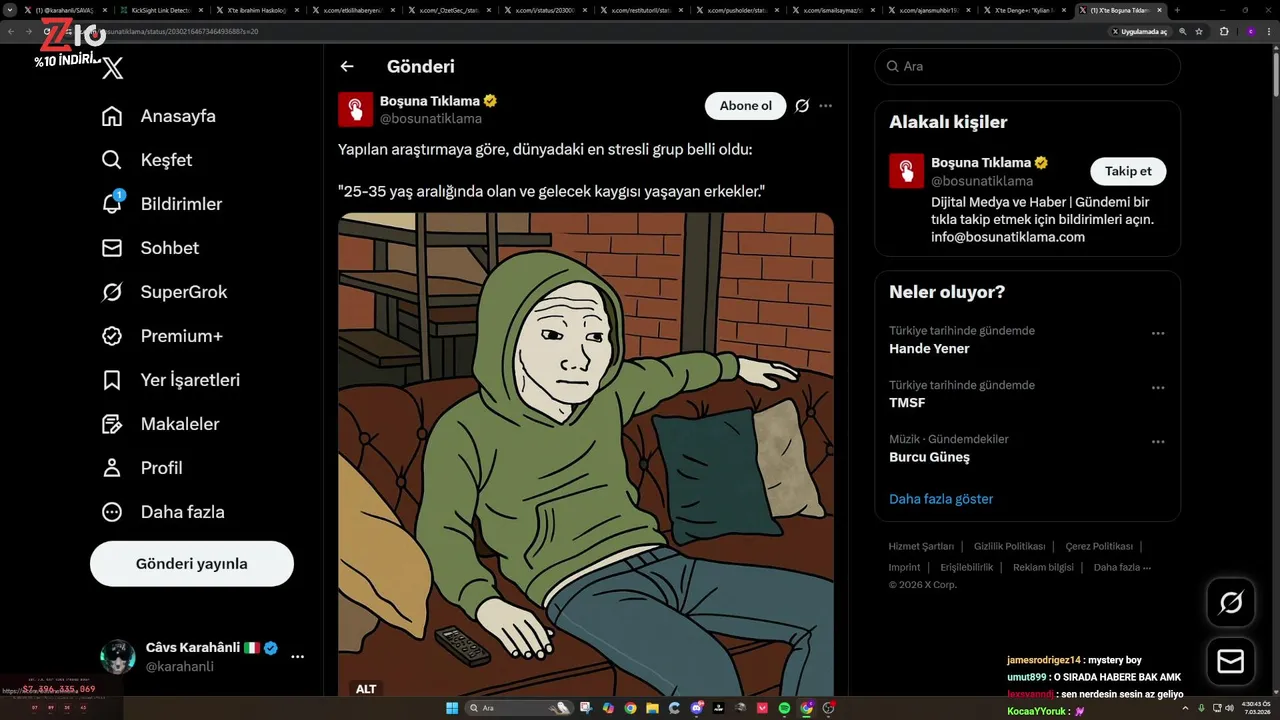Switch to x.com/ismailsaymaz tab
Viewport: 1280px width, 720px height.
coord(833,10)
